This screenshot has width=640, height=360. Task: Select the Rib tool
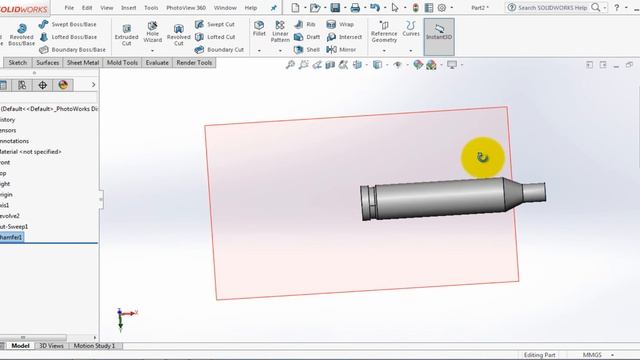[x=304, y=24]
